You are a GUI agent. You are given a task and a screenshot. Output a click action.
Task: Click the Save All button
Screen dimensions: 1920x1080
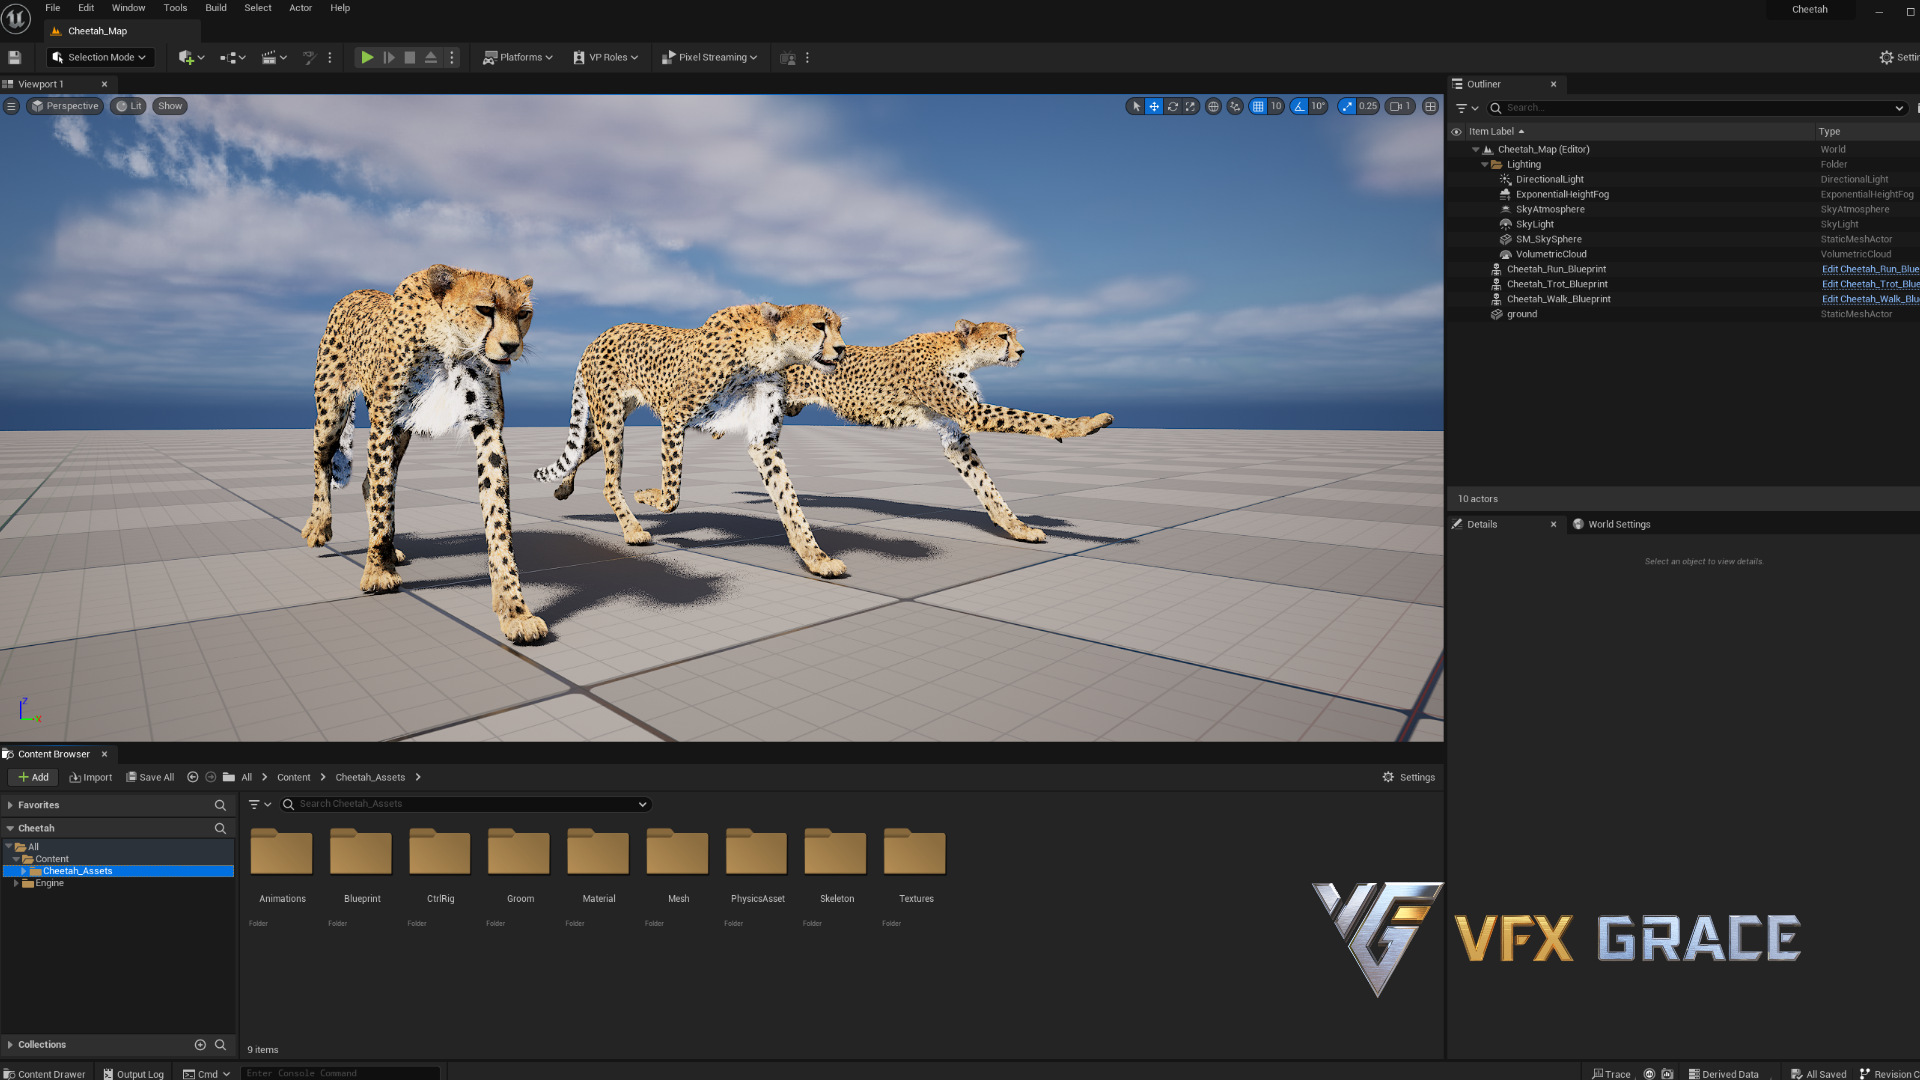pyautogui.click(x=150, y=778)
